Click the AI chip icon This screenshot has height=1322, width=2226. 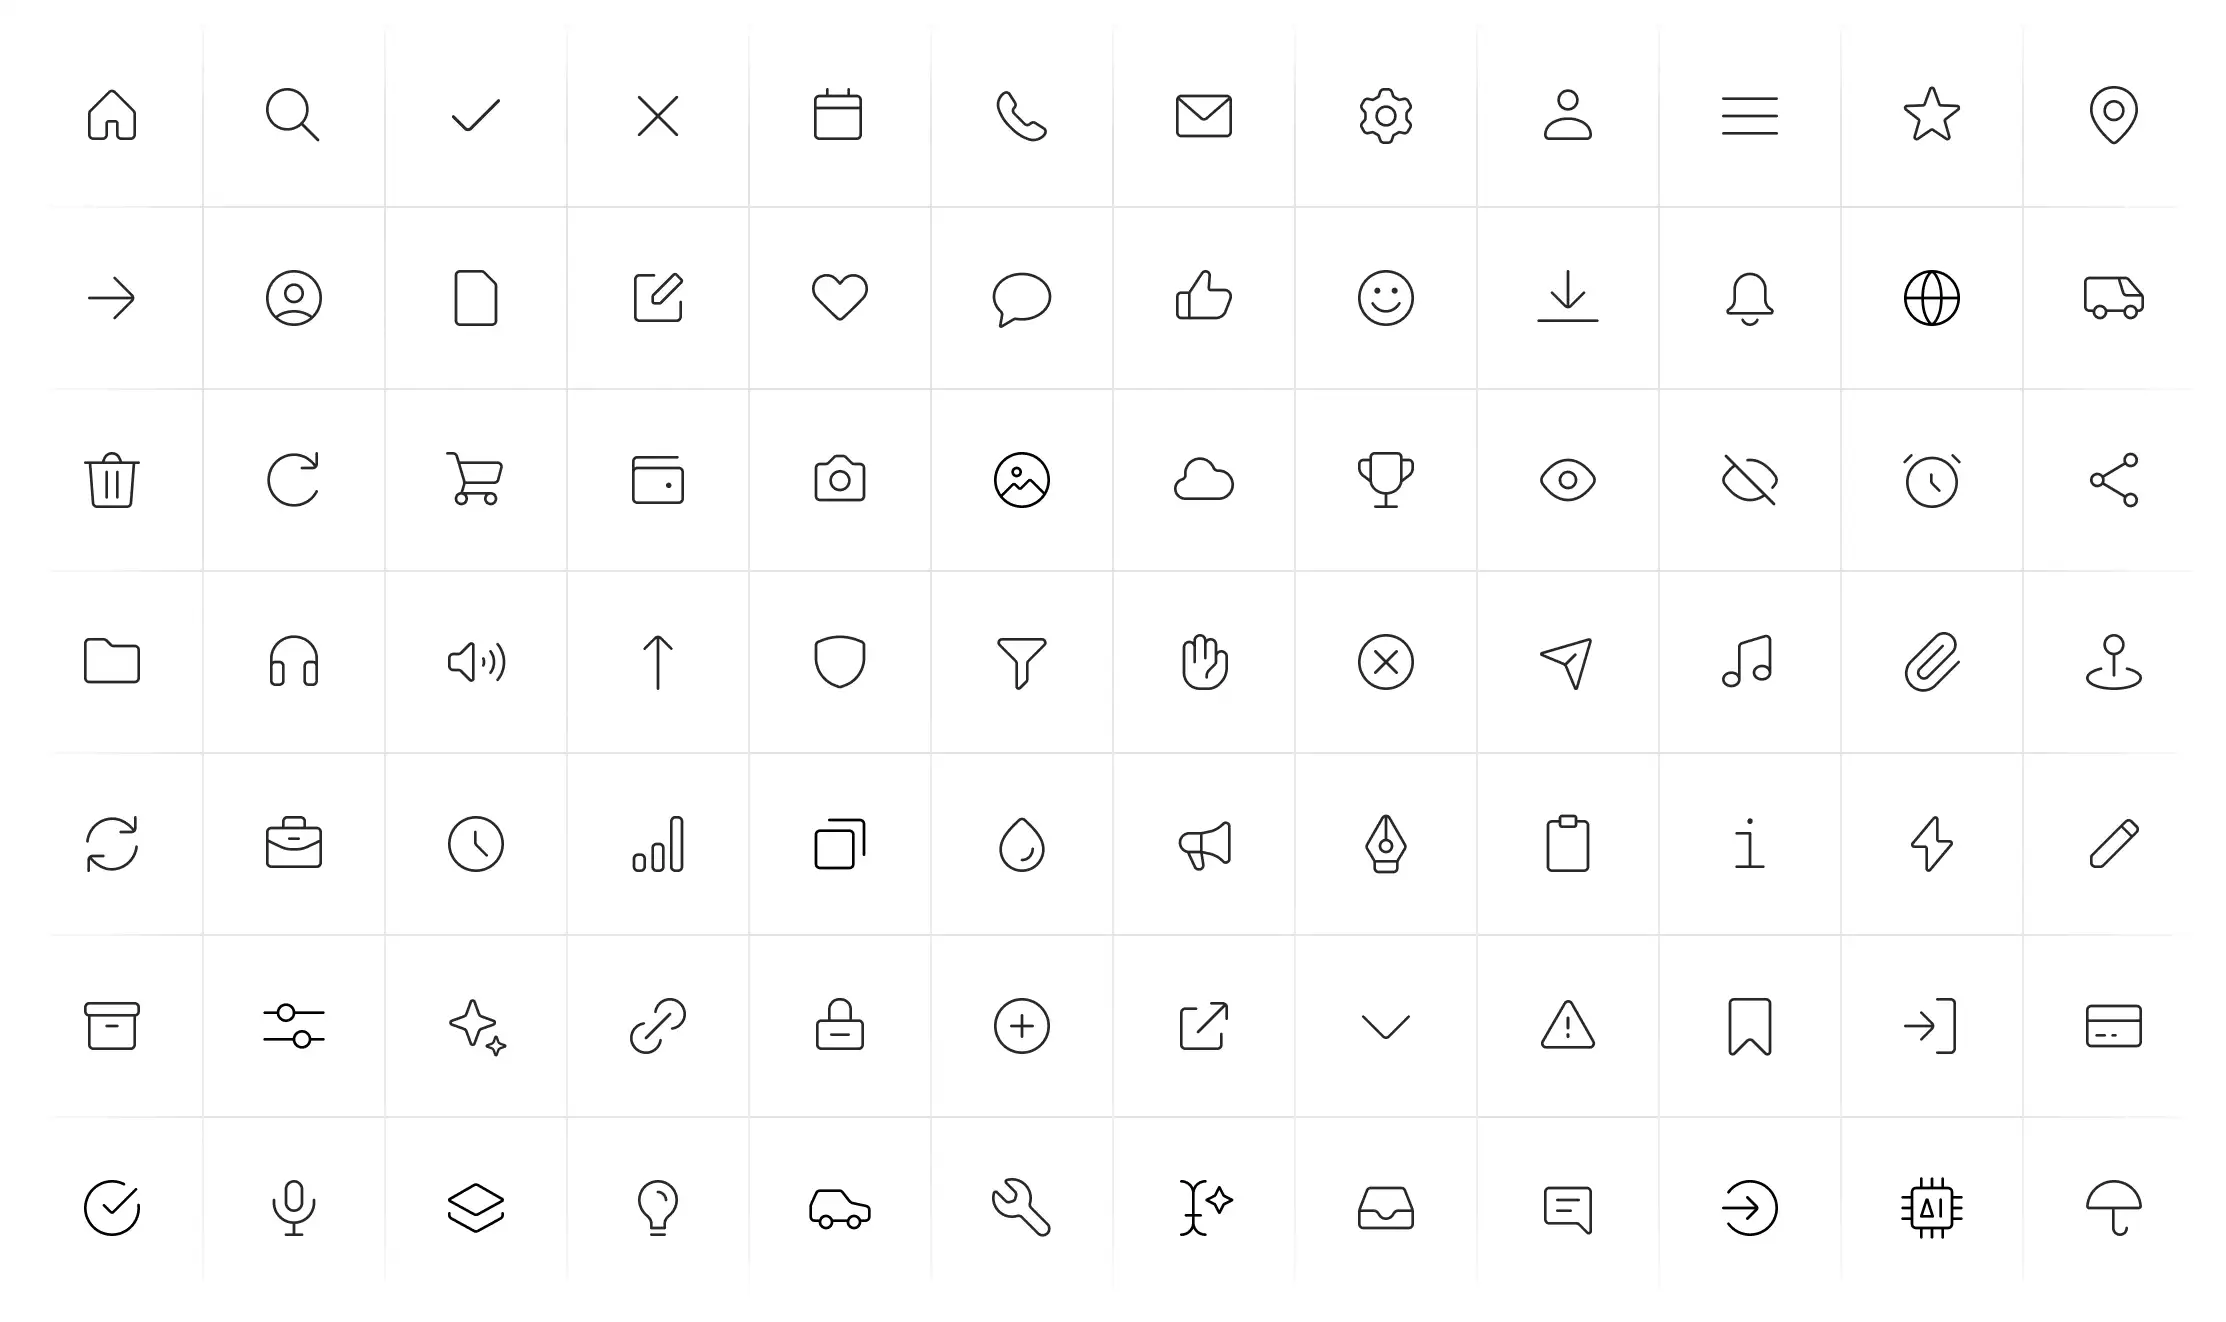tap(1931, 1208)
